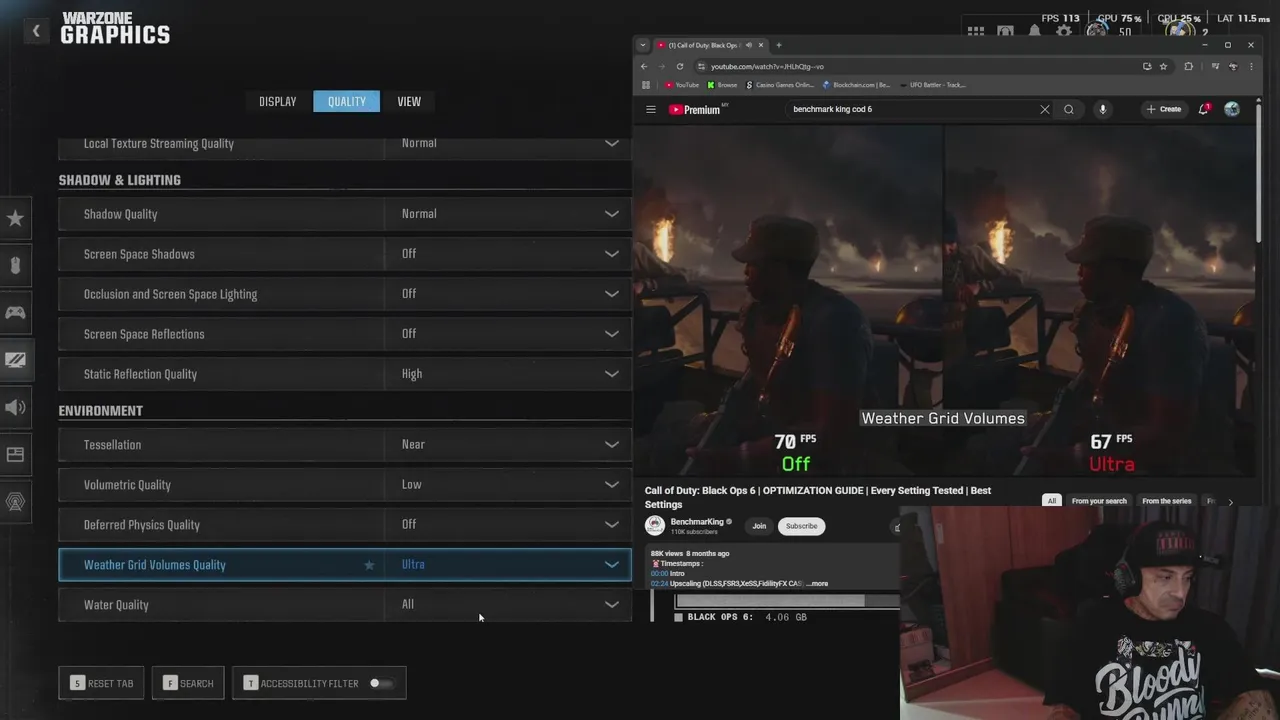
Task: Open Keyboard & Mouse settings sidebar icon
Action: [x=15, y=265]
